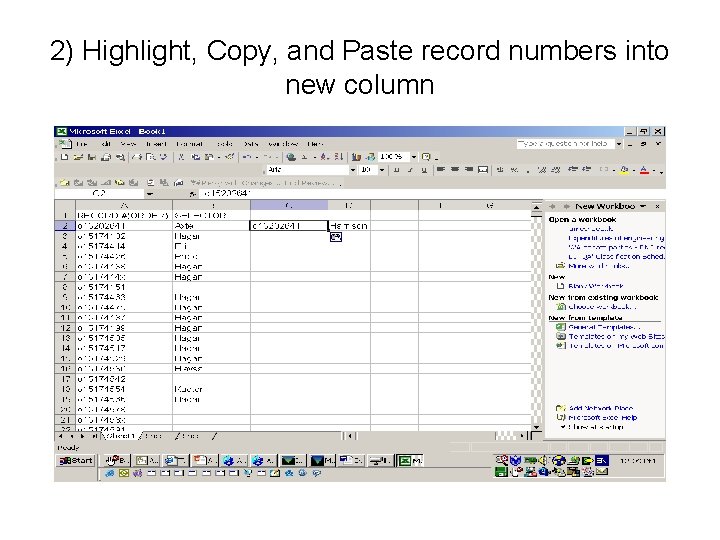The height and width of the screenshot is (540, 720).
Task: Toggle Italic formatting
Action: pos(411,169)
